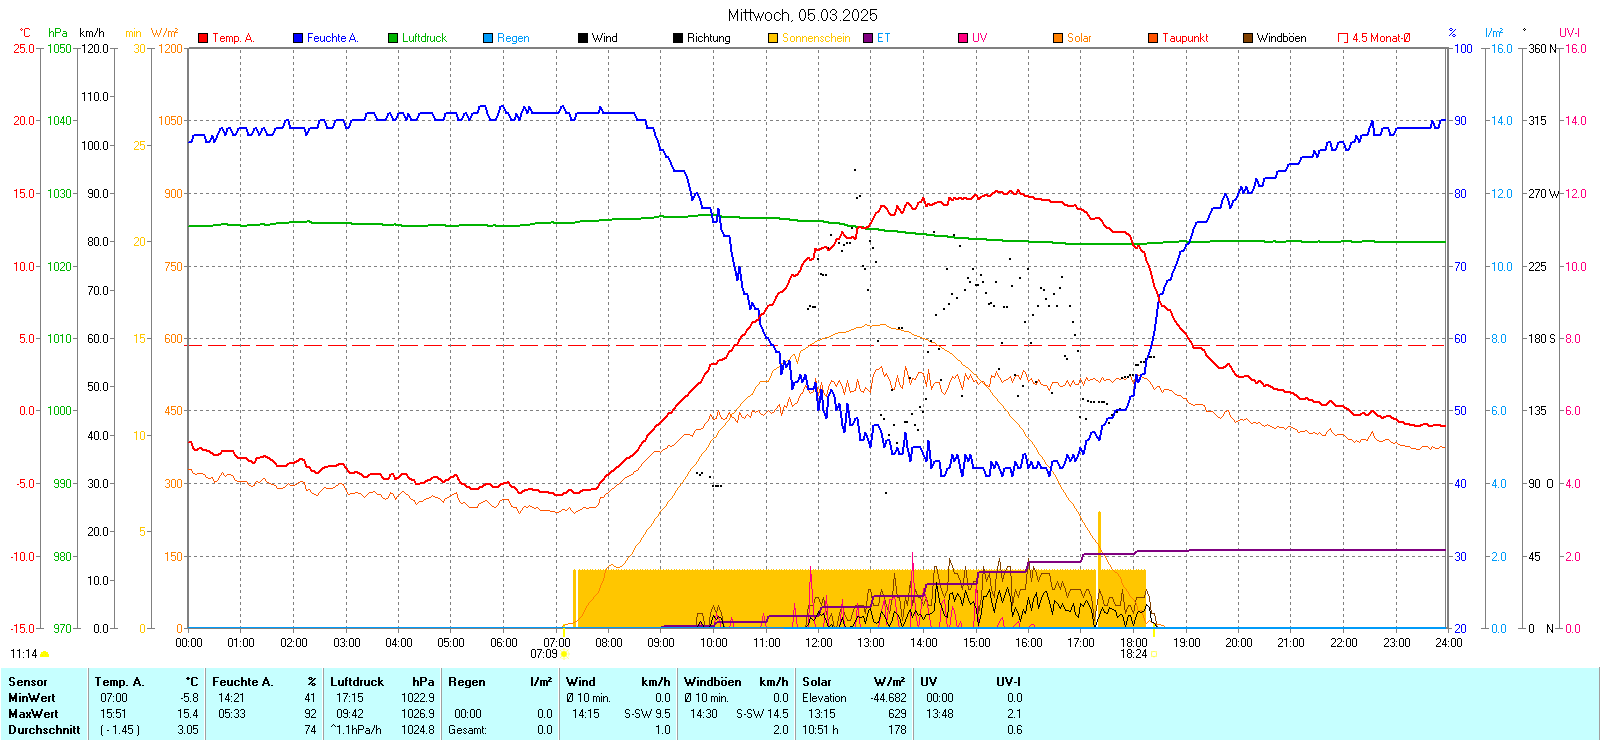Click the light-blue Regen legend square
This screenshot has height=740, width=1600.
pyautogui.click(x=488, y=38)
